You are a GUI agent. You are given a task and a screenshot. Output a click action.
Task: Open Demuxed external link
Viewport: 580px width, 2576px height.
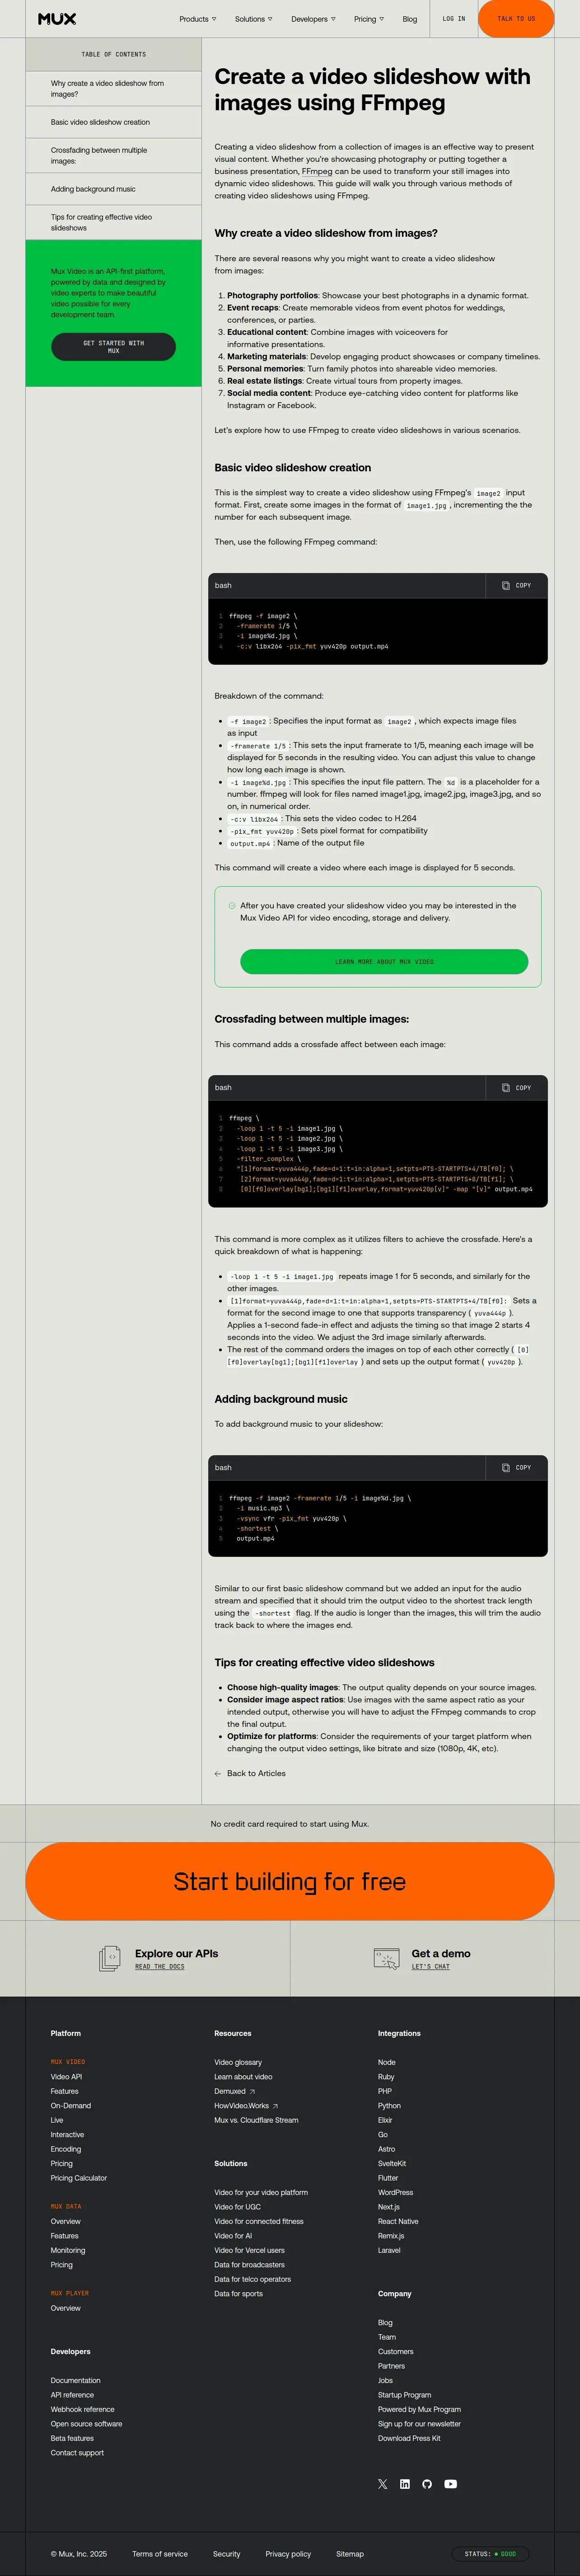[234, 2091]
